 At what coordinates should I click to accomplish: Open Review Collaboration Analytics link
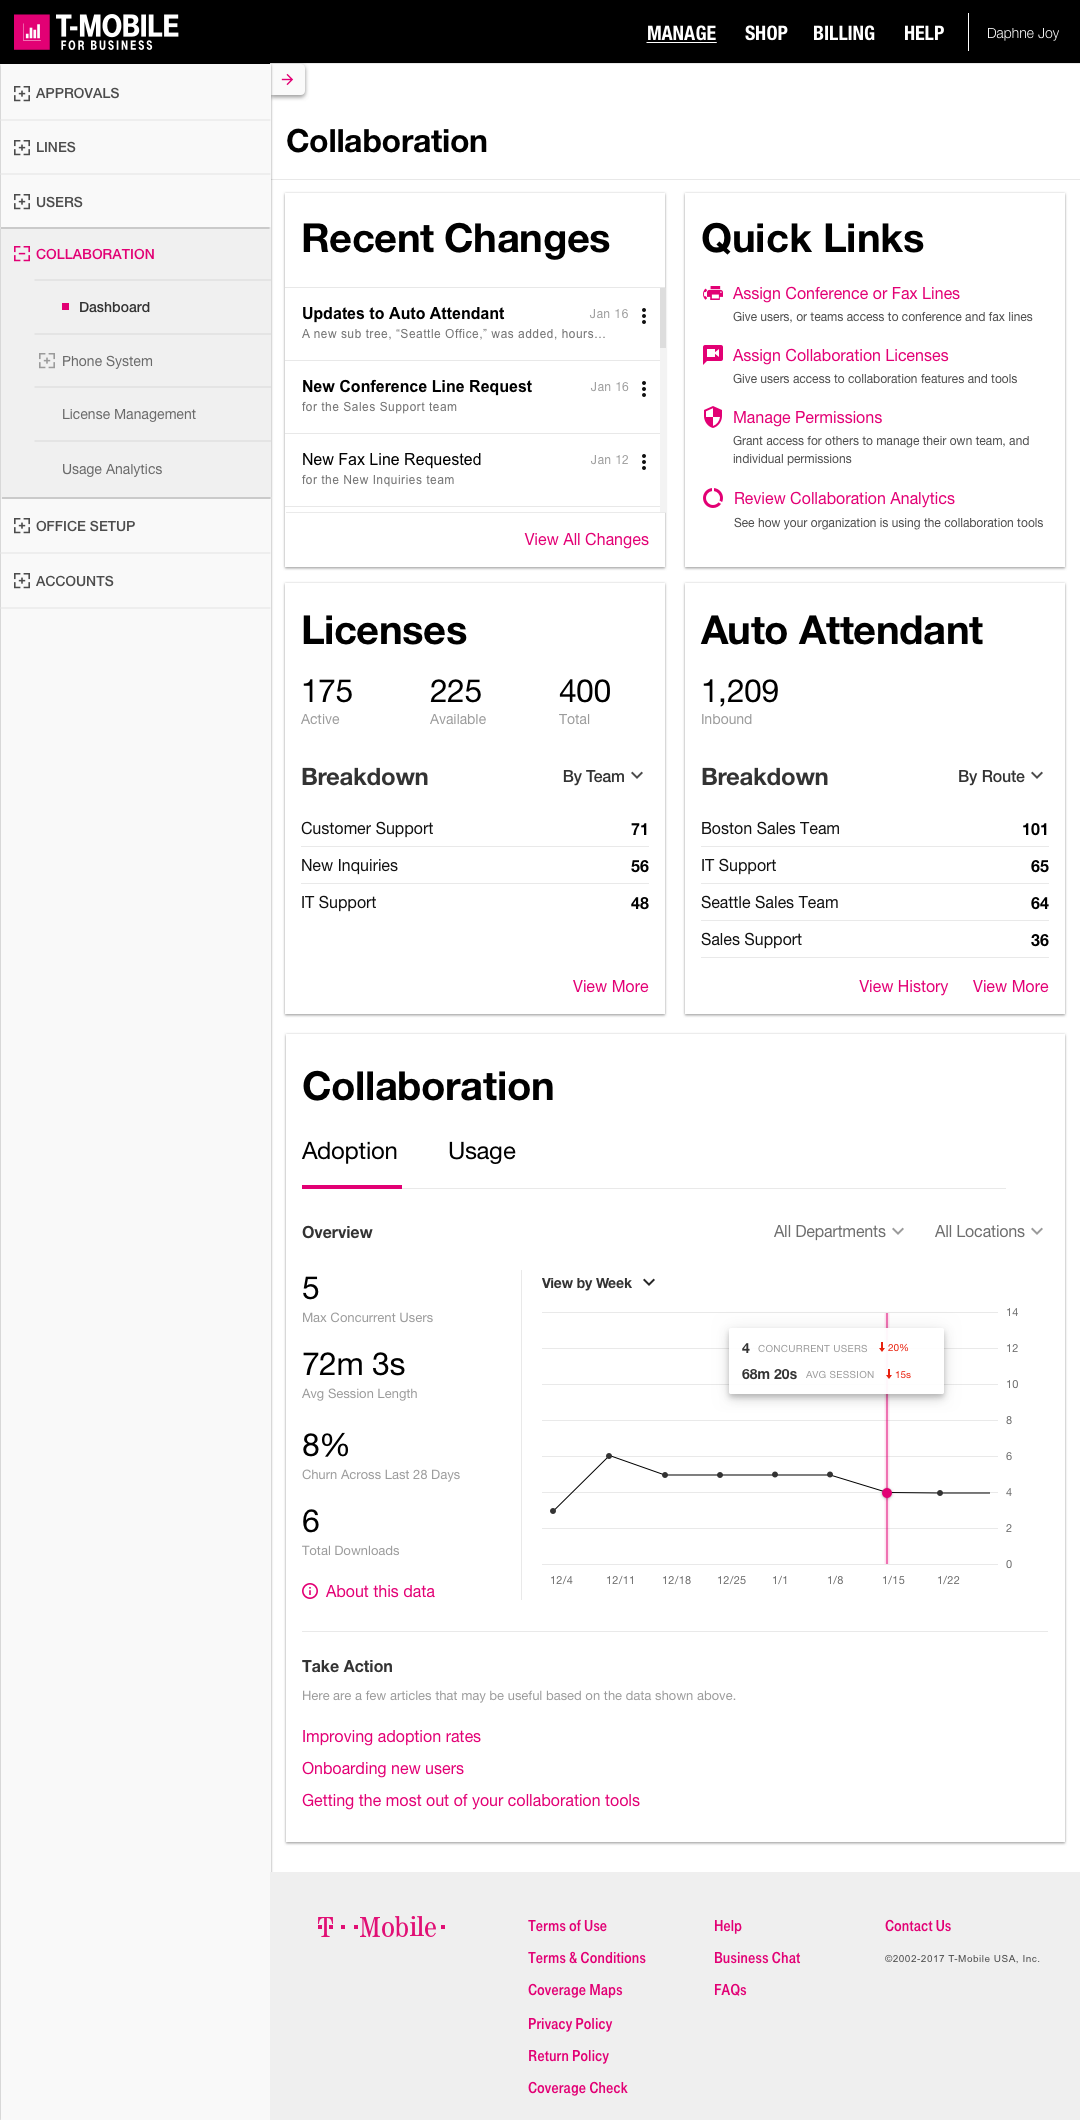click(844, 498)
